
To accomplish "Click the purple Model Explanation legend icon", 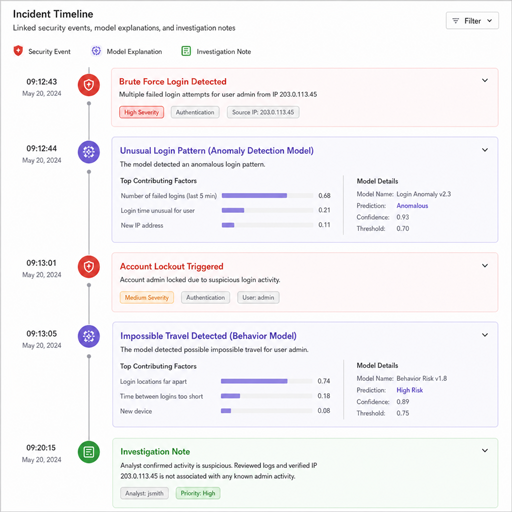I will tap(96, 51).
